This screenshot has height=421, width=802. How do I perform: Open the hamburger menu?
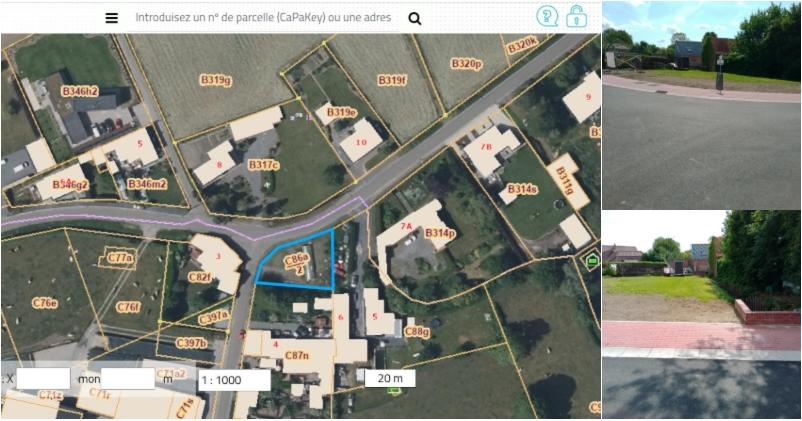click(112, 18)
